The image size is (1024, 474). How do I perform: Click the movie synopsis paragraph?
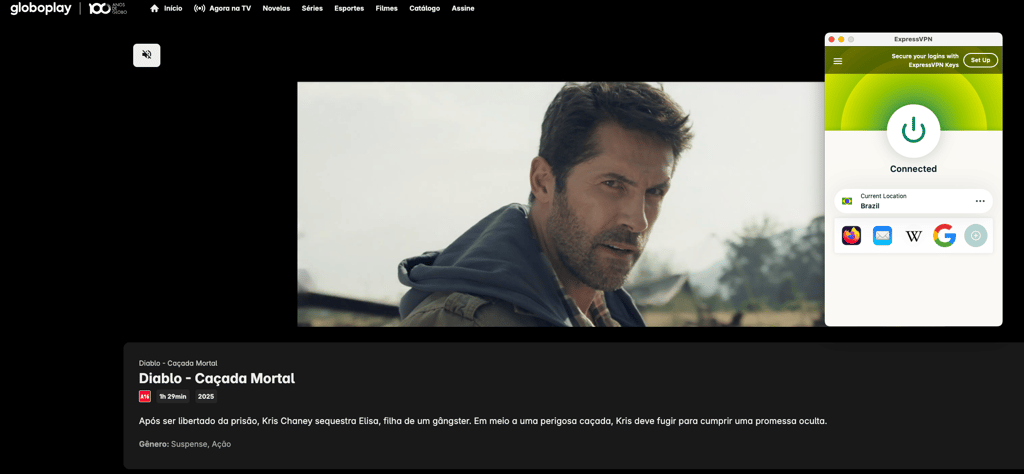point(483,421)
